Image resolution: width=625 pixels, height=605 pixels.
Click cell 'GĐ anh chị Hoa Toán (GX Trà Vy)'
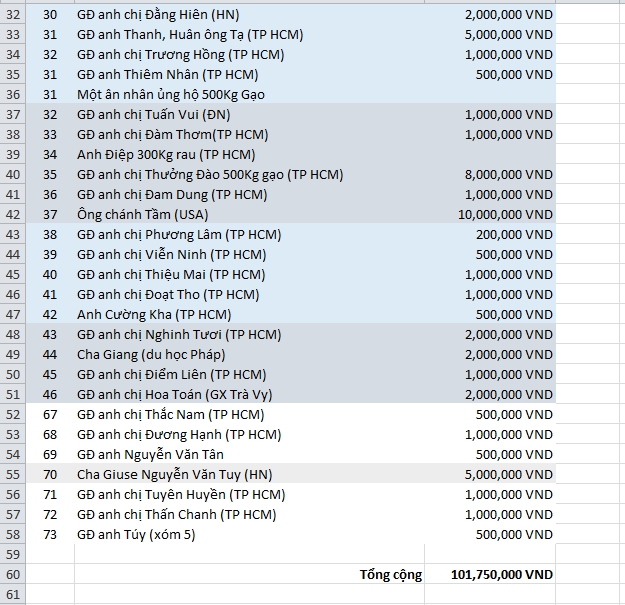(x=250, y=394)
